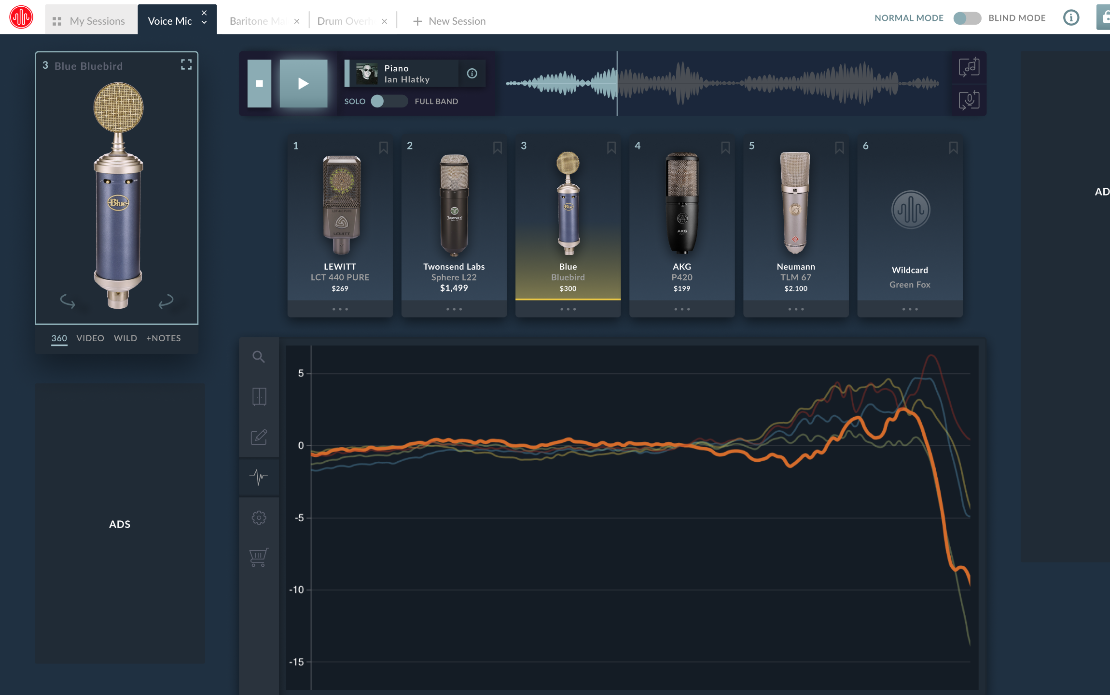Close the Baritone session tab
The height and width of the screenshot is (695, 1110).
click(297, 21)
